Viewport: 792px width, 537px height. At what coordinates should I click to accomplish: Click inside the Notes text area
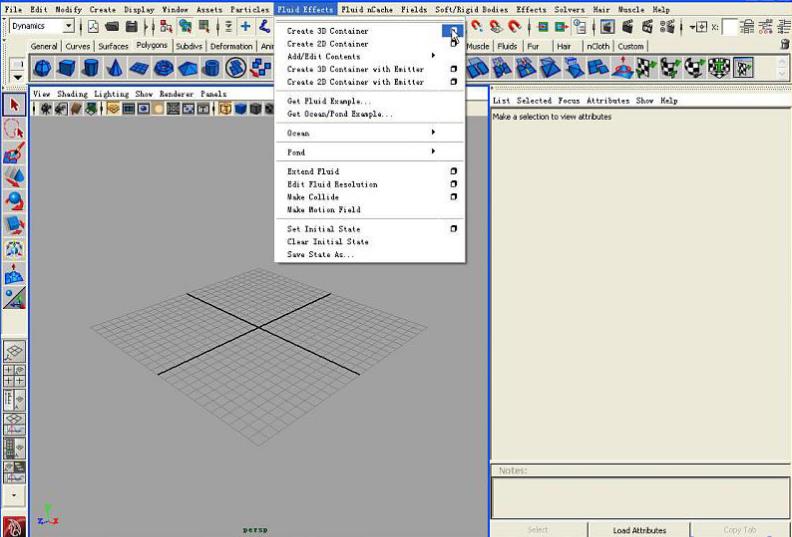pyautogui.click(x=640, y=497)
